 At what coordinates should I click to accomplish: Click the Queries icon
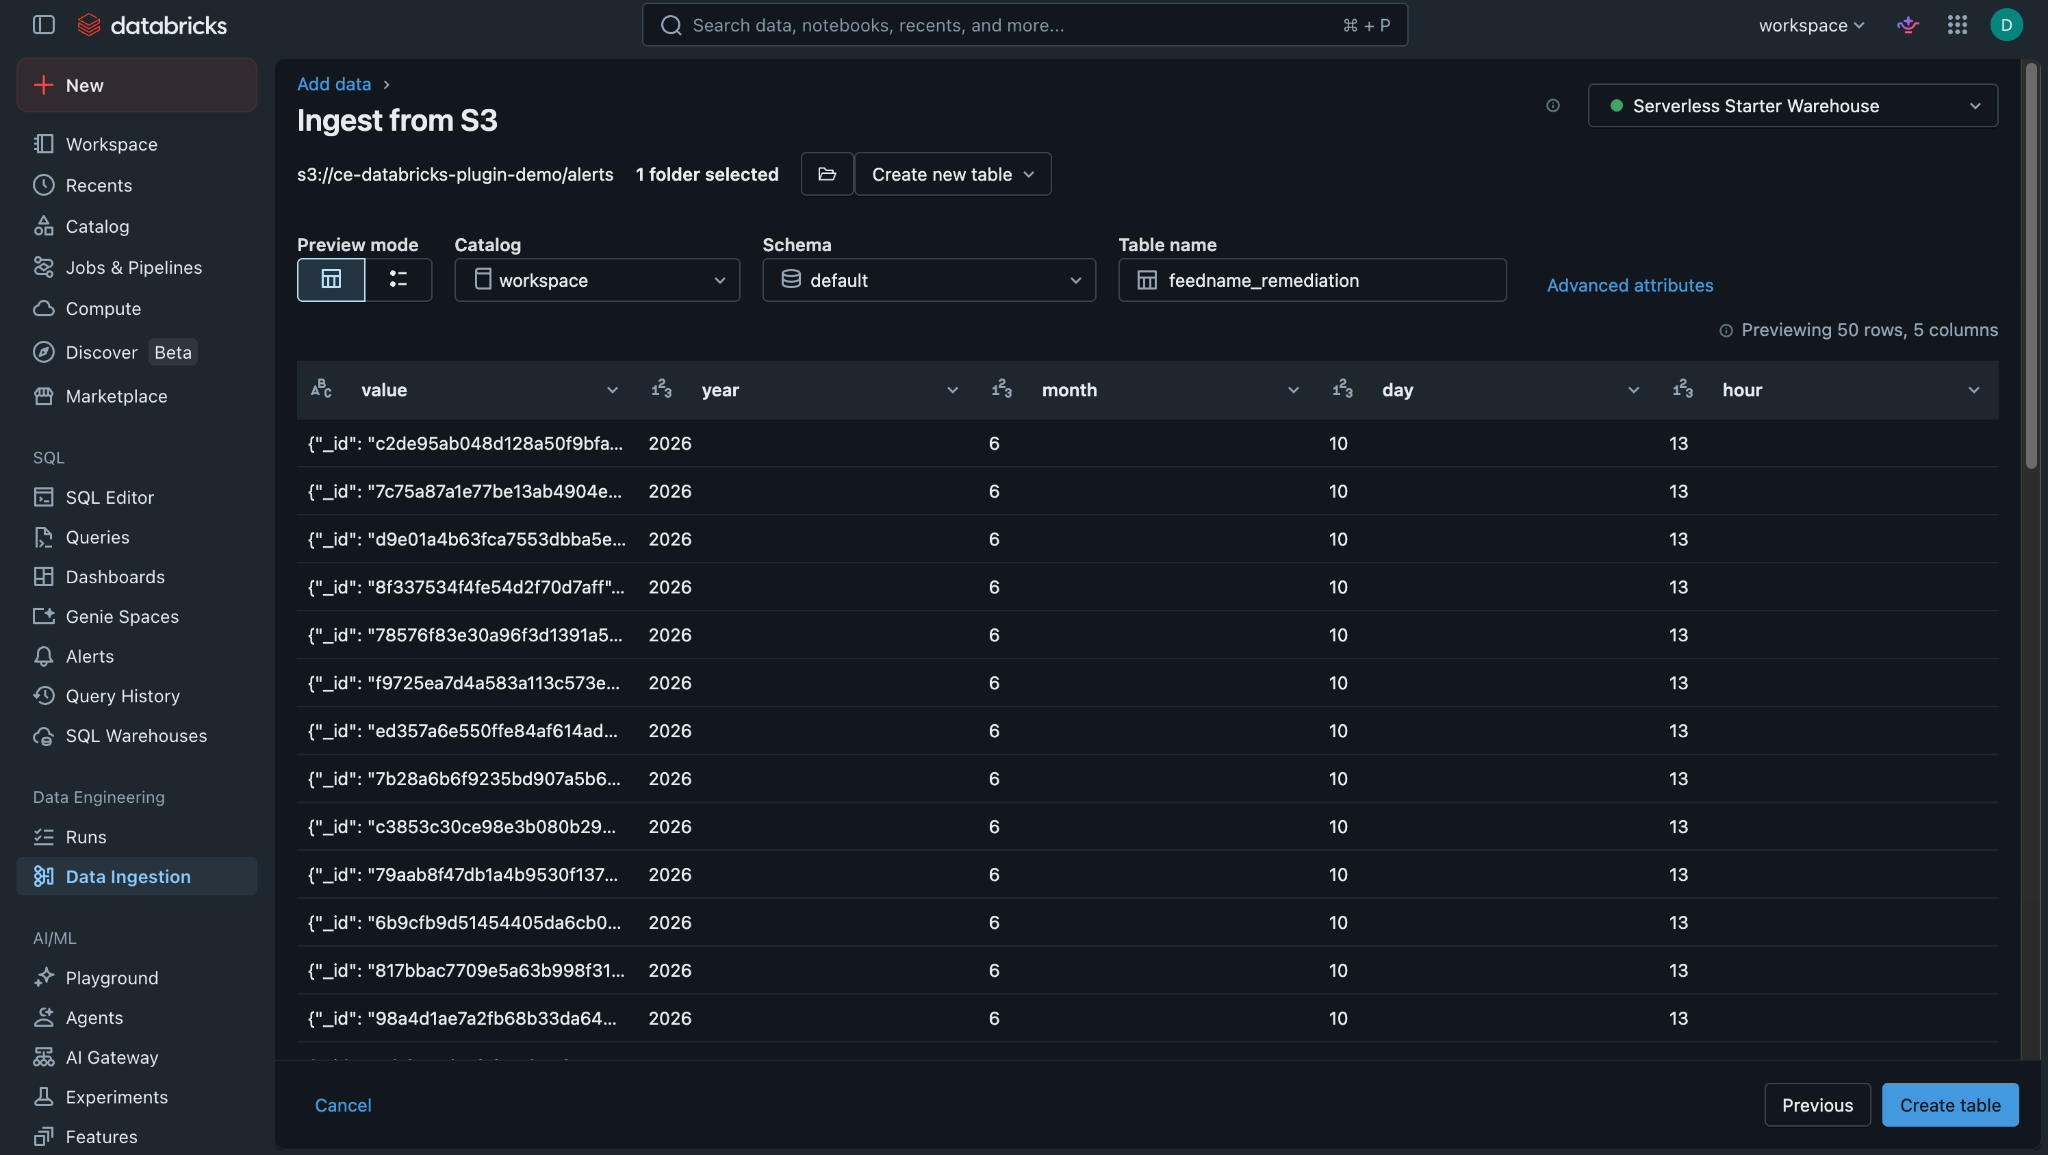coord(44,537)
